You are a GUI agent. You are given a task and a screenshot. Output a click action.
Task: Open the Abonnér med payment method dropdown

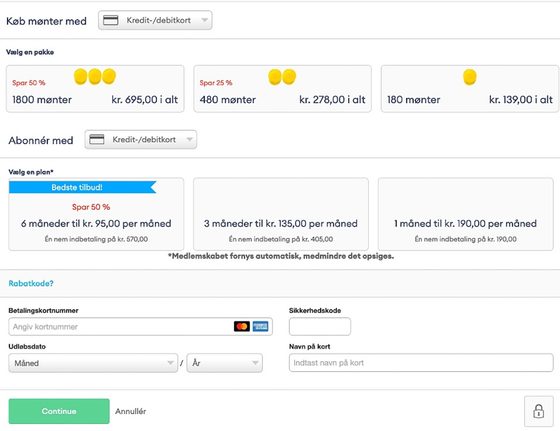point(141,140)
